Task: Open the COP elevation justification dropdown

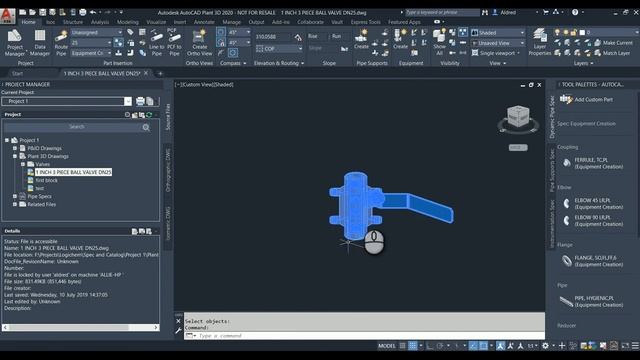Action: pos(279,49)
